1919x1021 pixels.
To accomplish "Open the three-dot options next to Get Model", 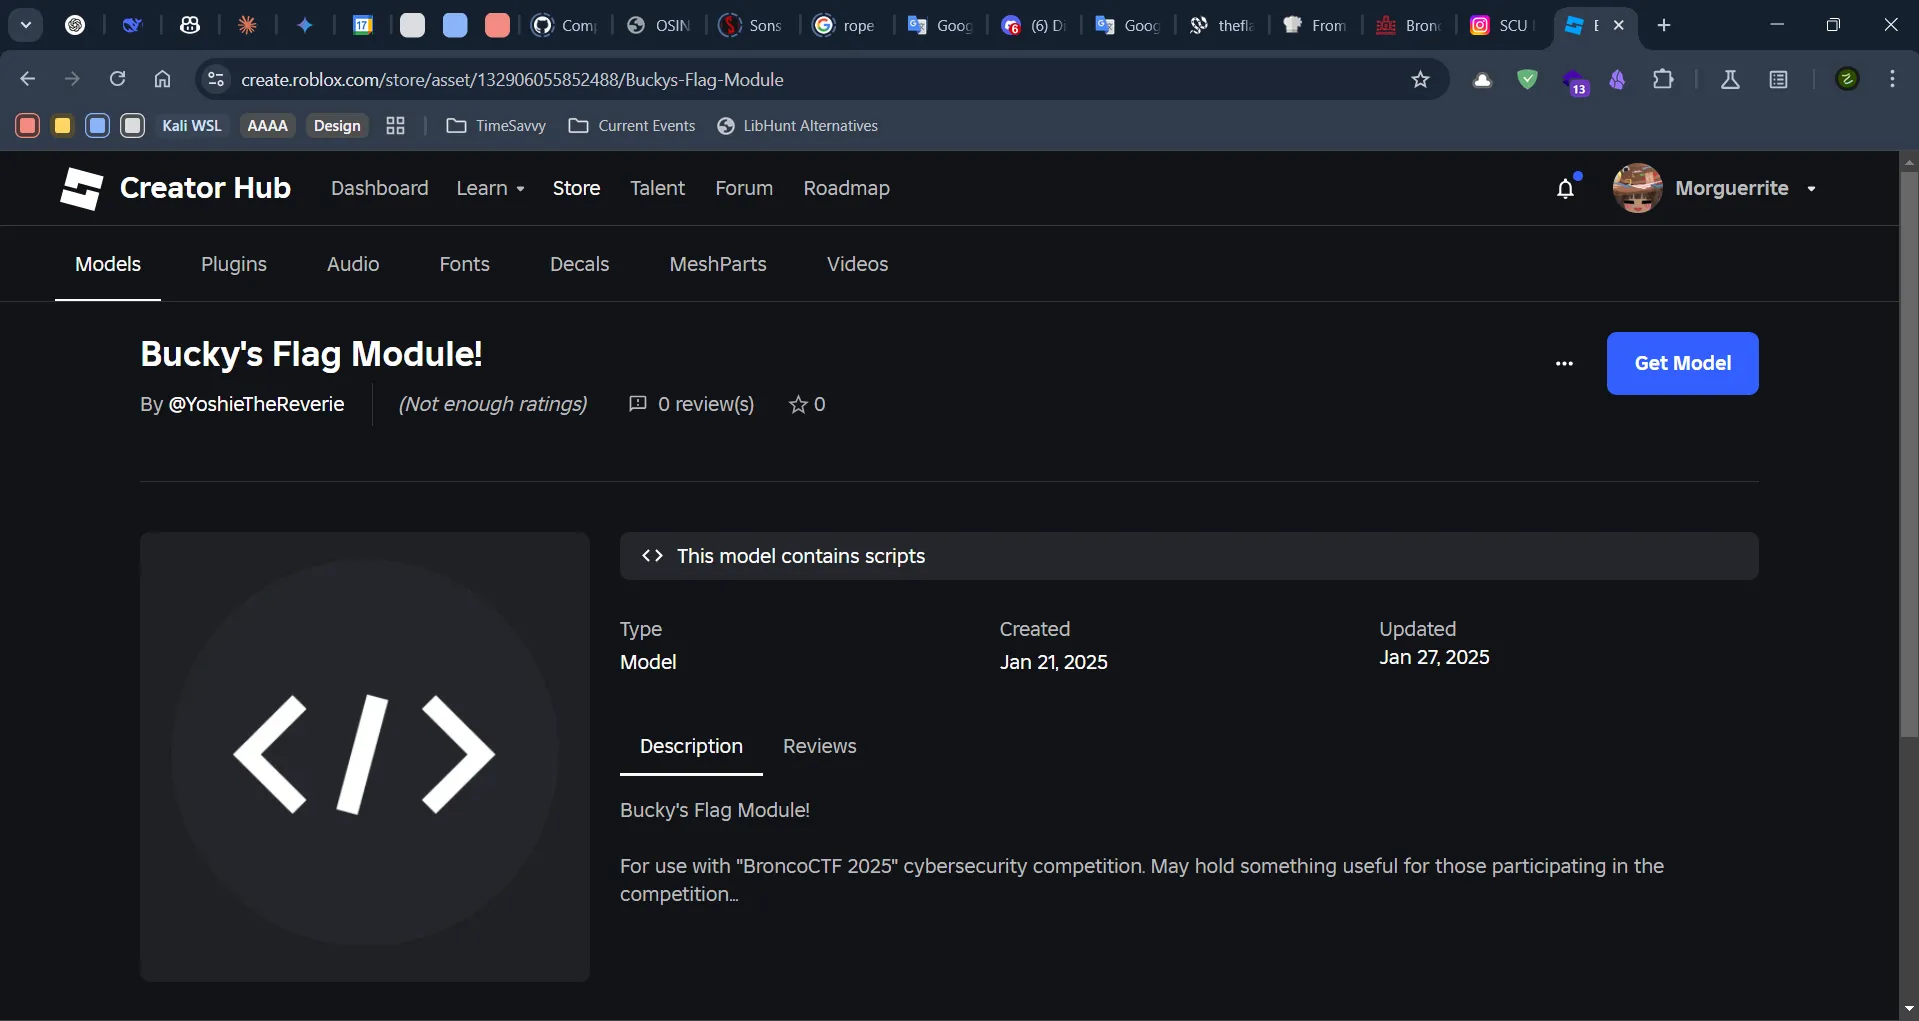I will [1564, 364].
